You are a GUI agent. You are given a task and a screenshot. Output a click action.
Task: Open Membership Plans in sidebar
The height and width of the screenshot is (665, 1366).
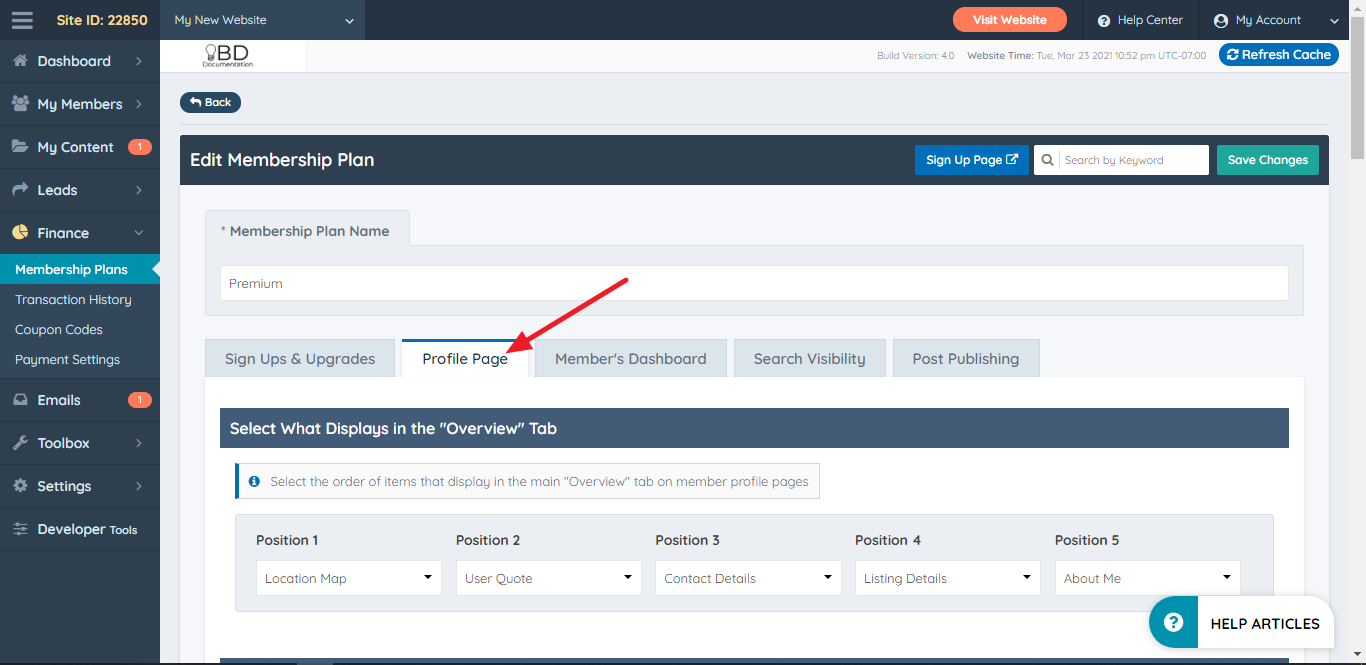(x=80, y=269)
